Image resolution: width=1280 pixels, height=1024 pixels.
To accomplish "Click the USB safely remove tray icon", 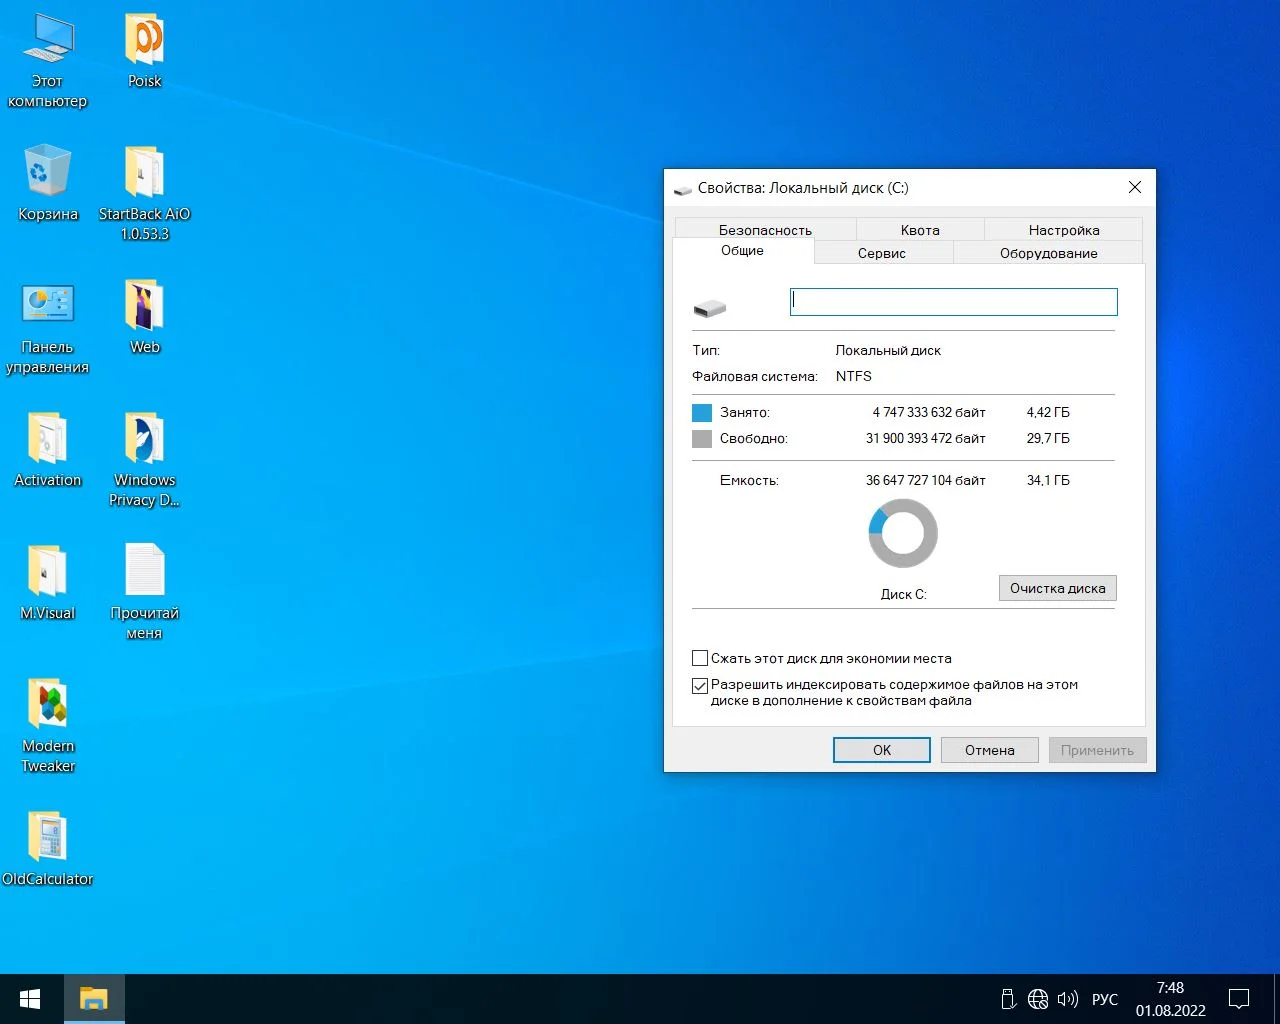I will click(1008, 999).
